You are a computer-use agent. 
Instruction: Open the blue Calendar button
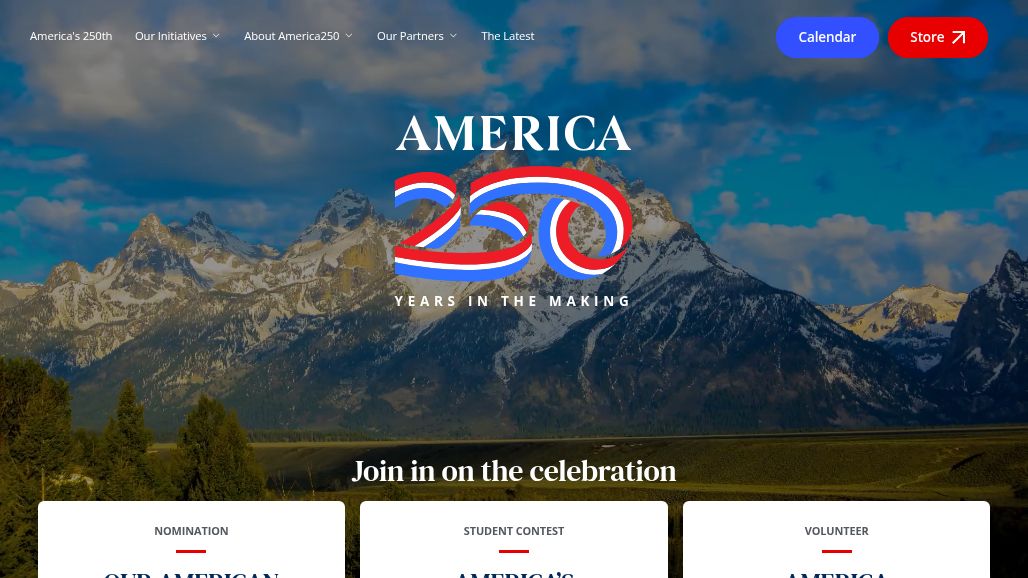pyautogui.click(x=827, y=37)
